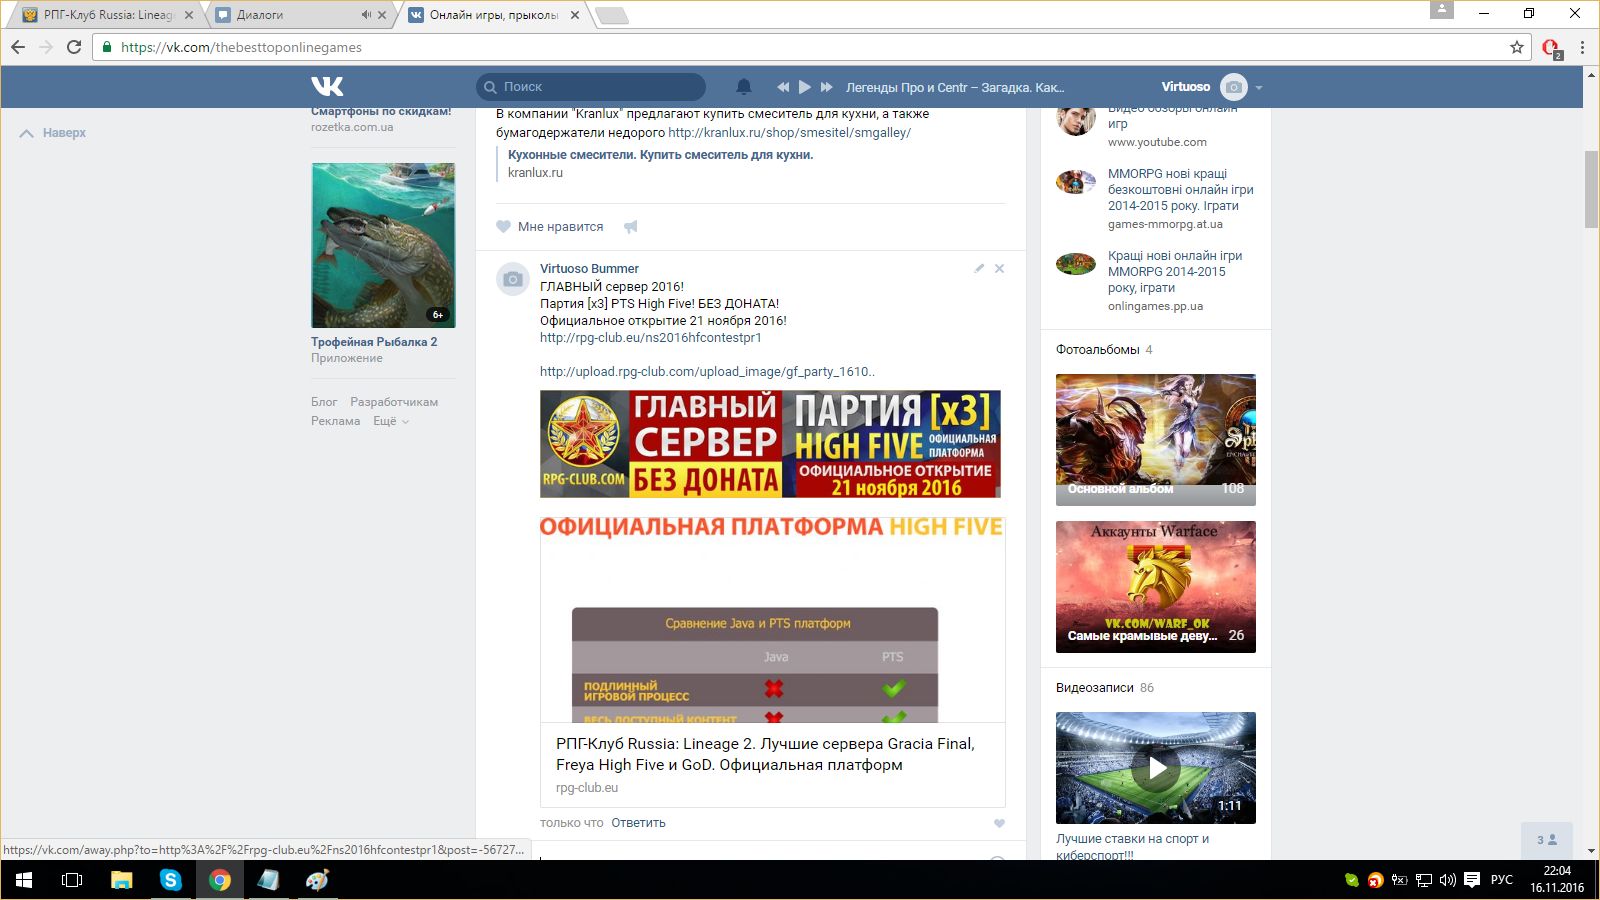The height and width of the screenshot is (900, 1600).
Task: Click the search field in the VK header
Action: (591, 87)
